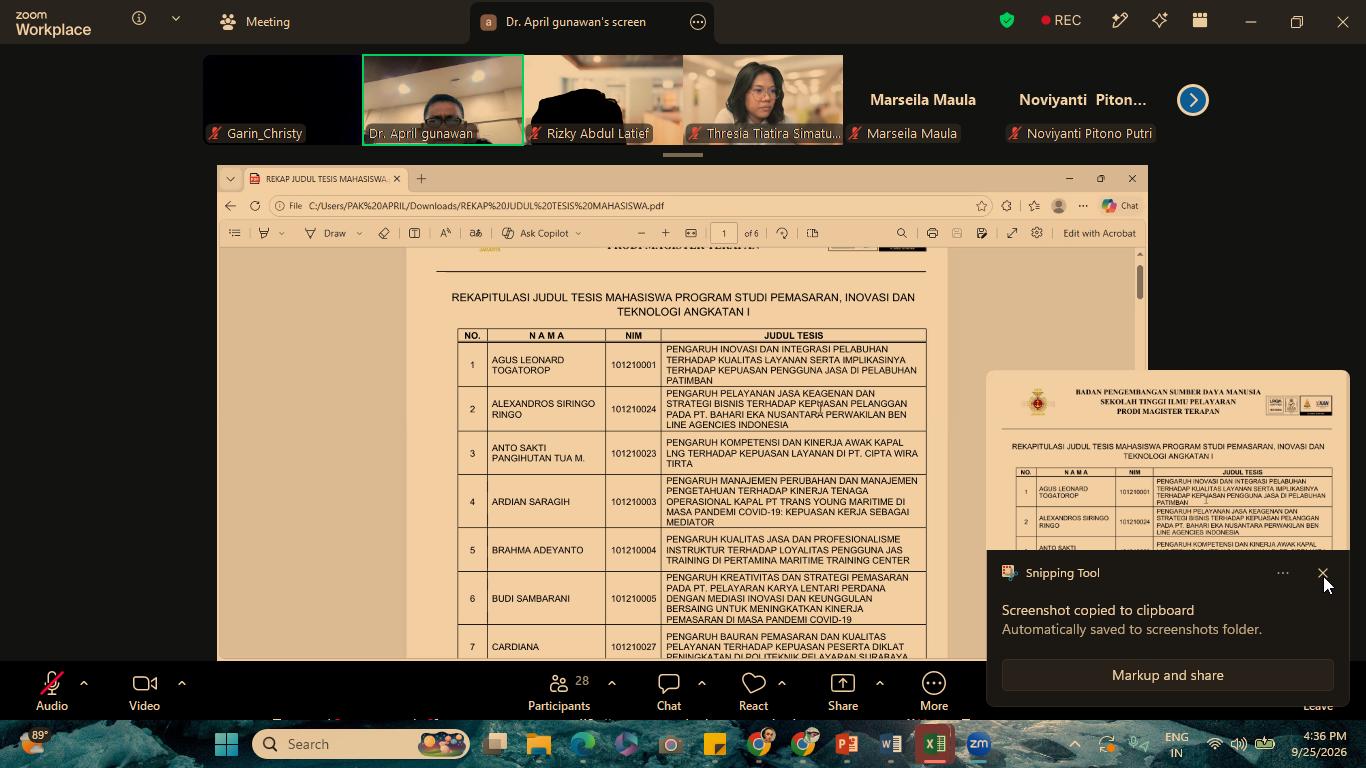Open the React emoji menu

click(754, 692)
